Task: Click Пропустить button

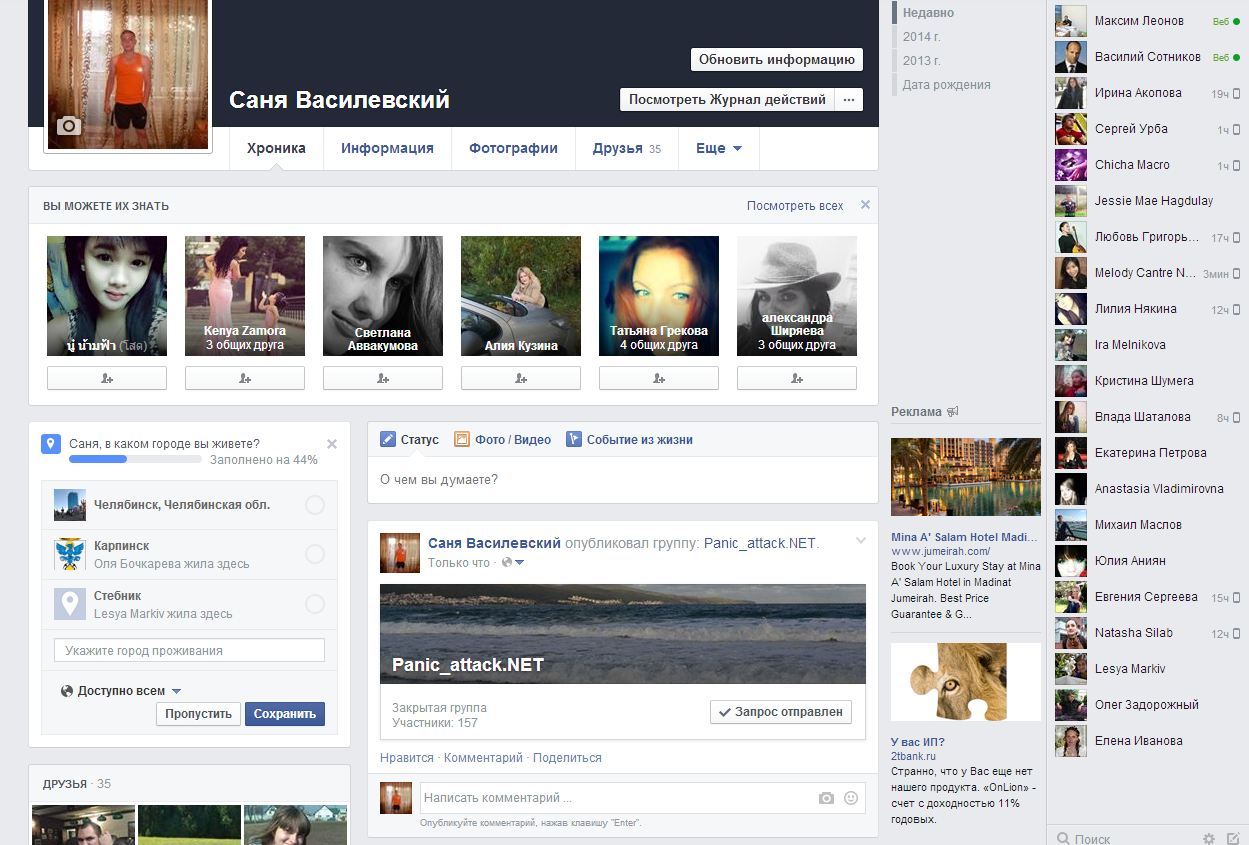Action: [x=198, y=714]
